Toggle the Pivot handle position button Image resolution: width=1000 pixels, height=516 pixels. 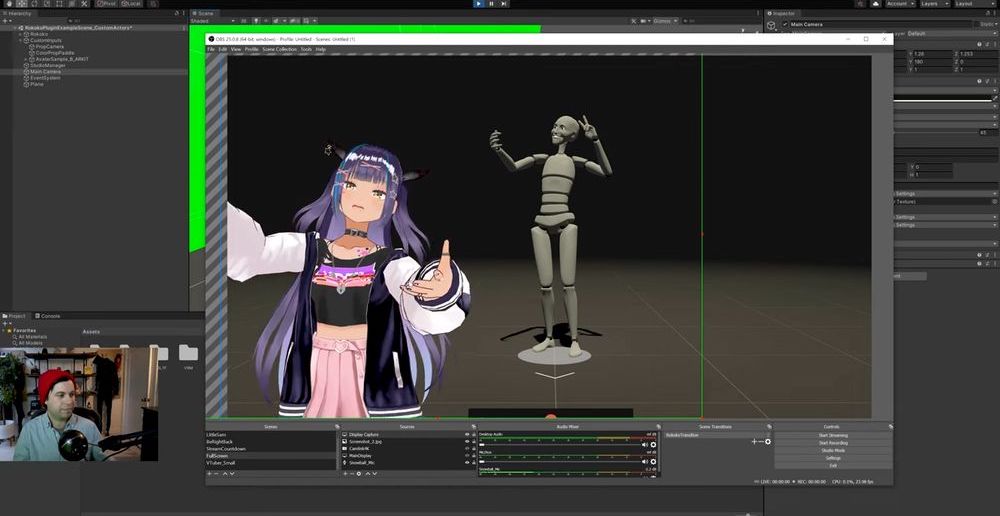coord(106,4)
